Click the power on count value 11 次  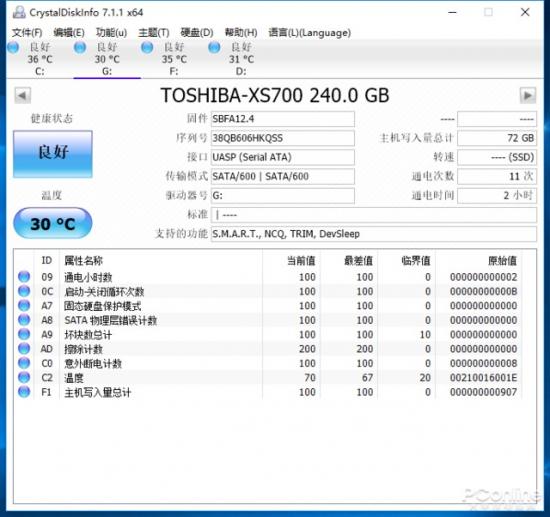(x=497, y=176)
